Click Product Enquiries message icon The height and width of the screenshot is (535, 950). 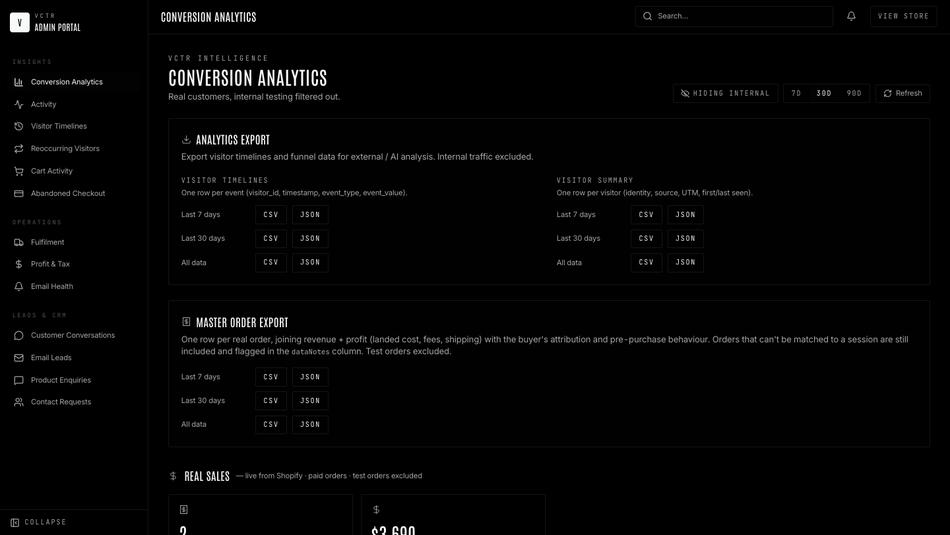pos(19,380)
